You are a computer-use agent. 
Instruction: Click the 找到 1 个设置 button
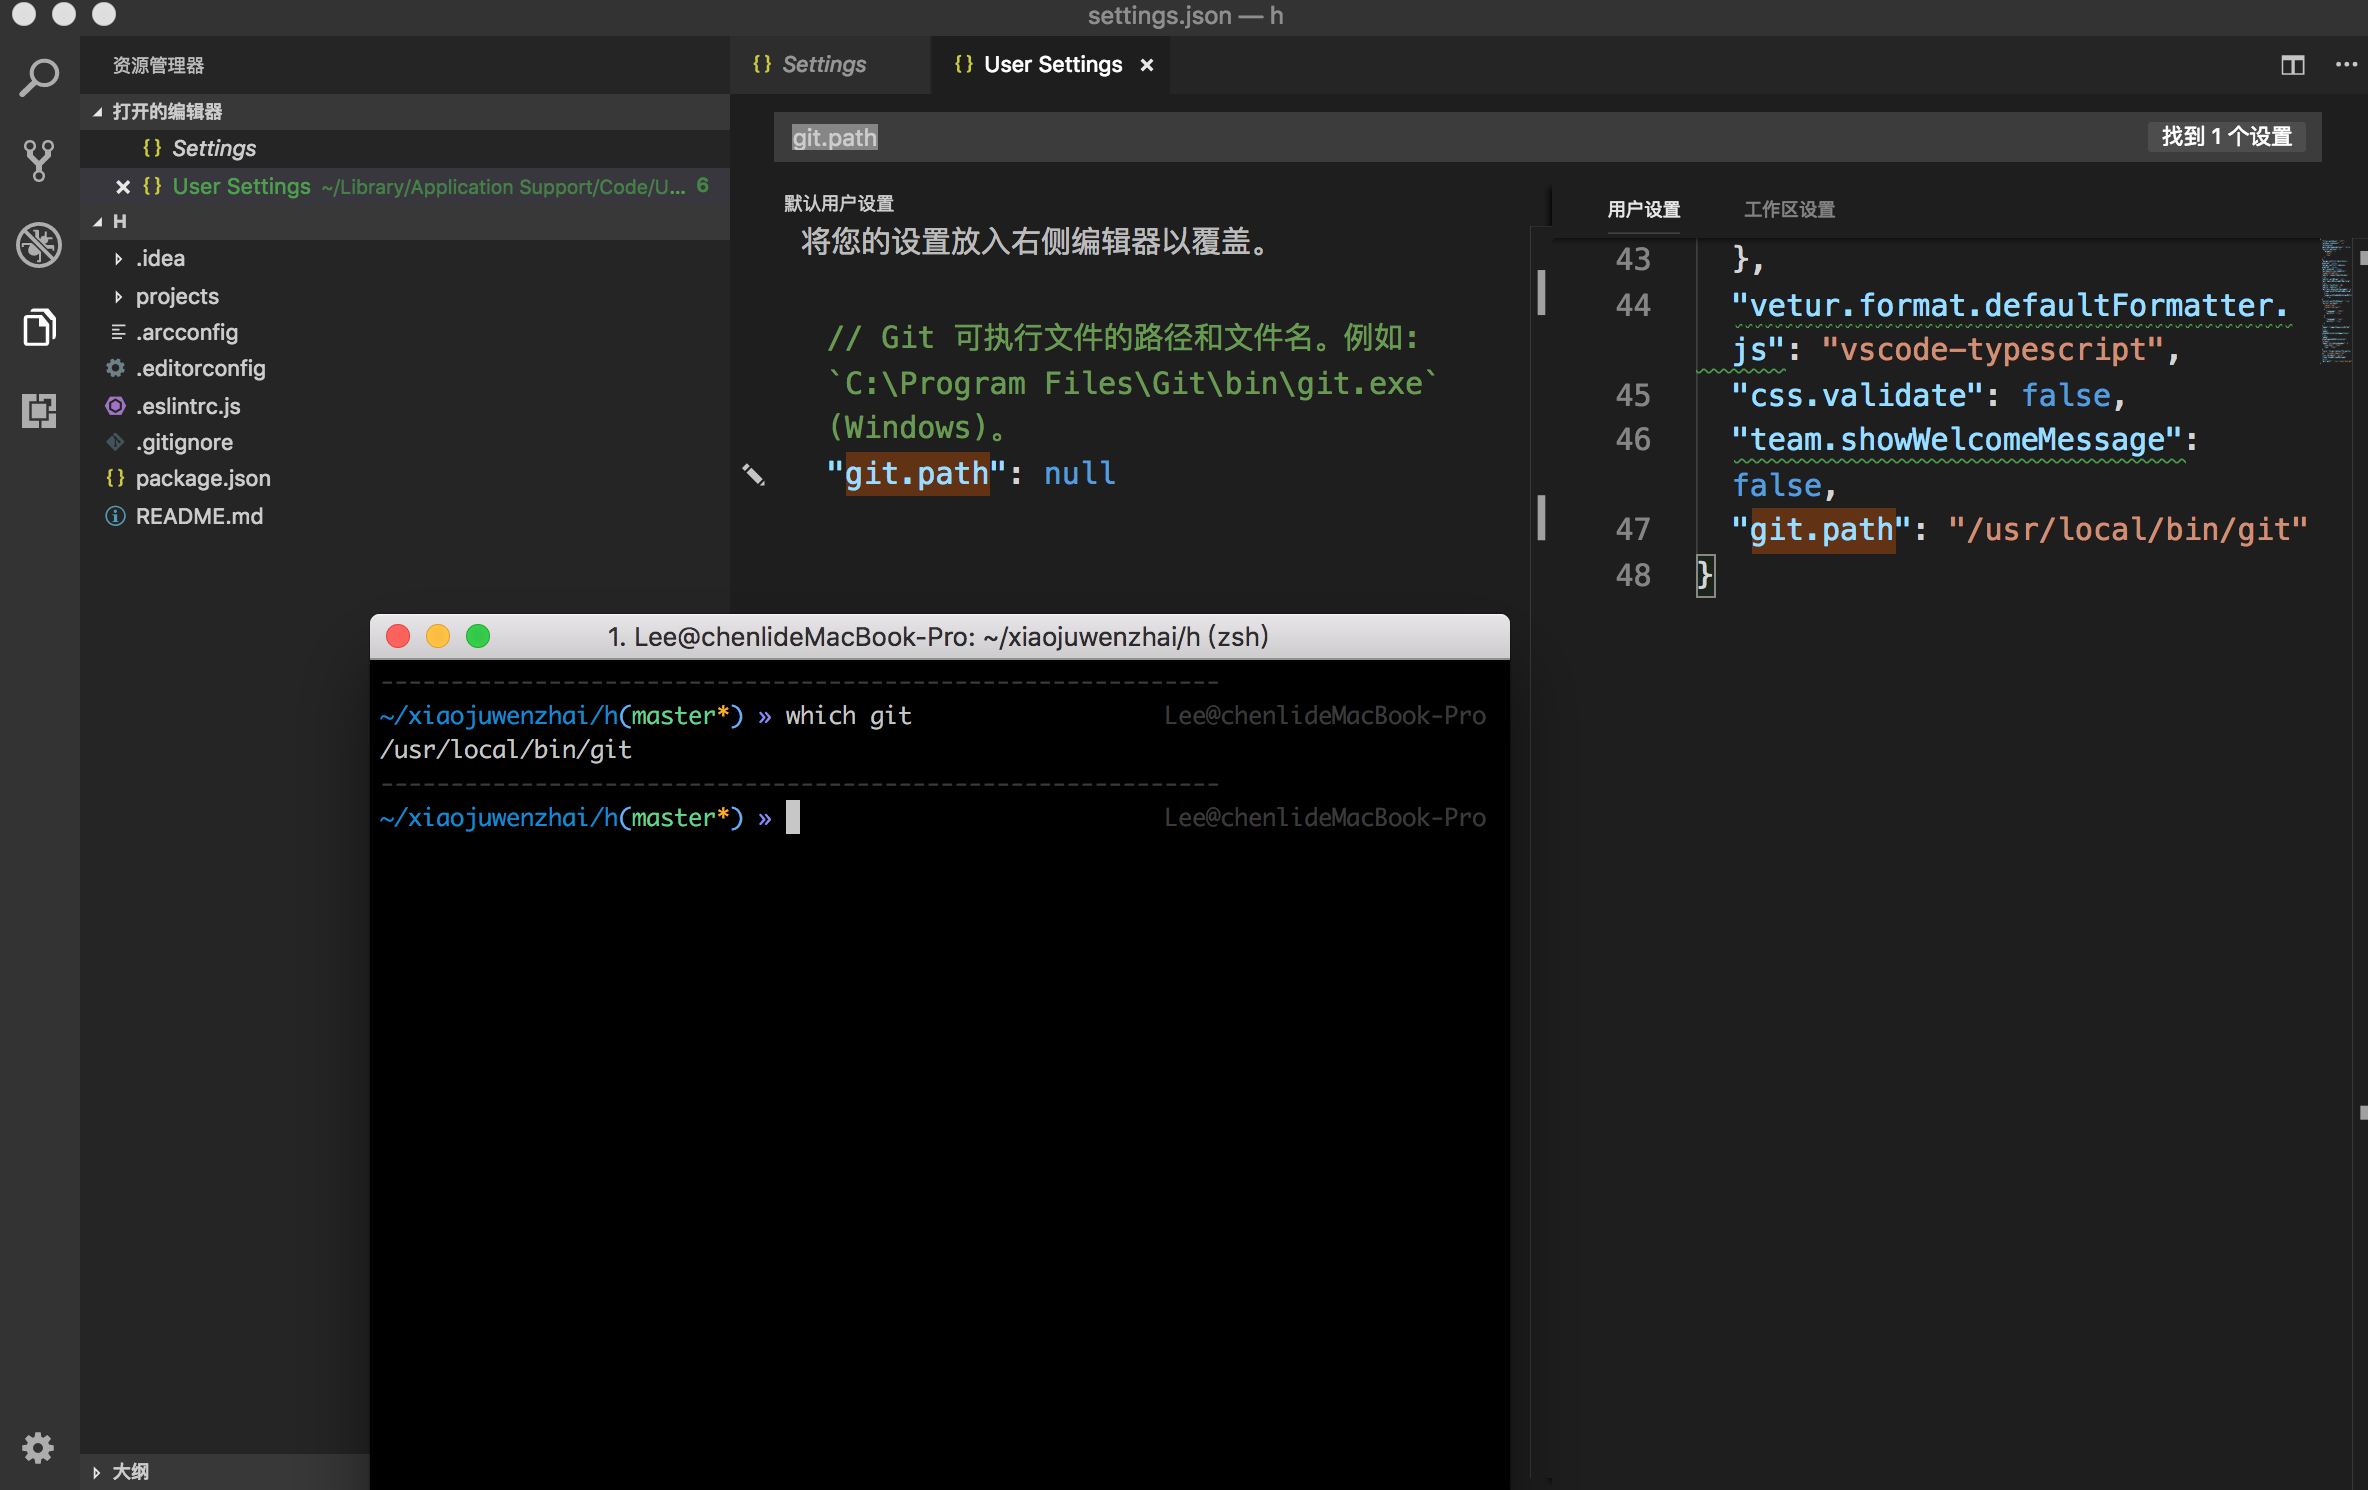(x=2226, y=136)
